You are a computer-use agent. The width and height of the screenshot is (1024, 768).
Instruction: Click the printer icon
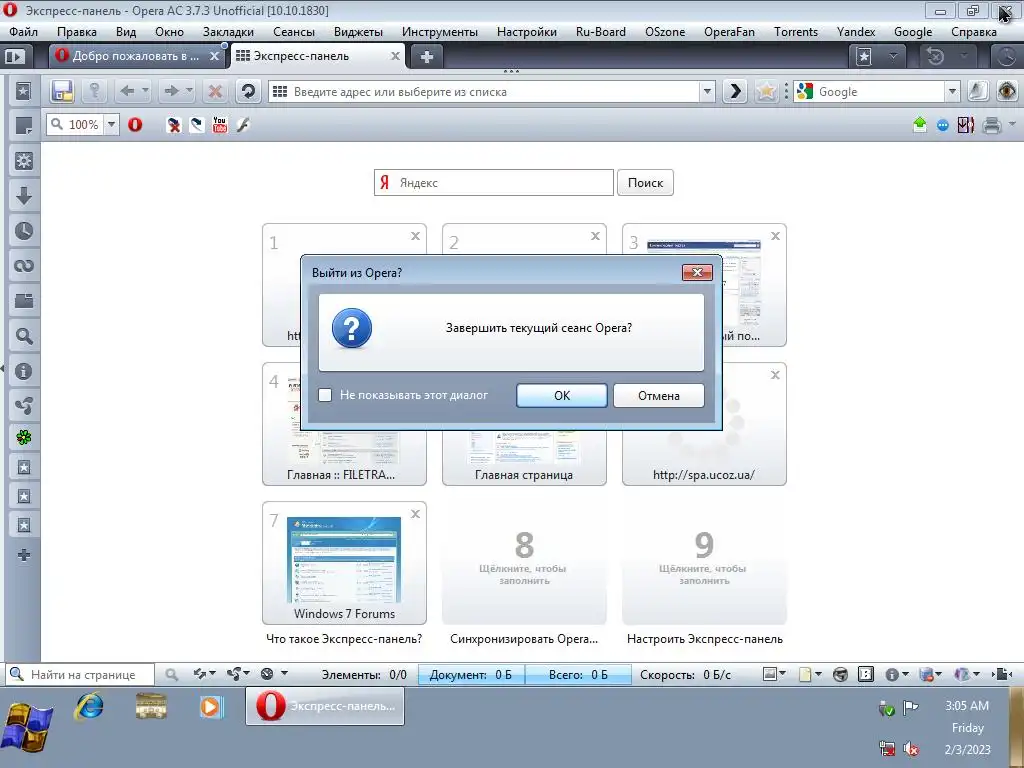(x=991, y=125)
